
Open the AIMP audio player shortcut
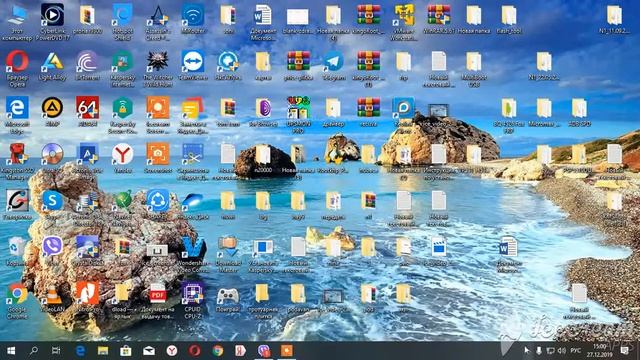[52, 112]
